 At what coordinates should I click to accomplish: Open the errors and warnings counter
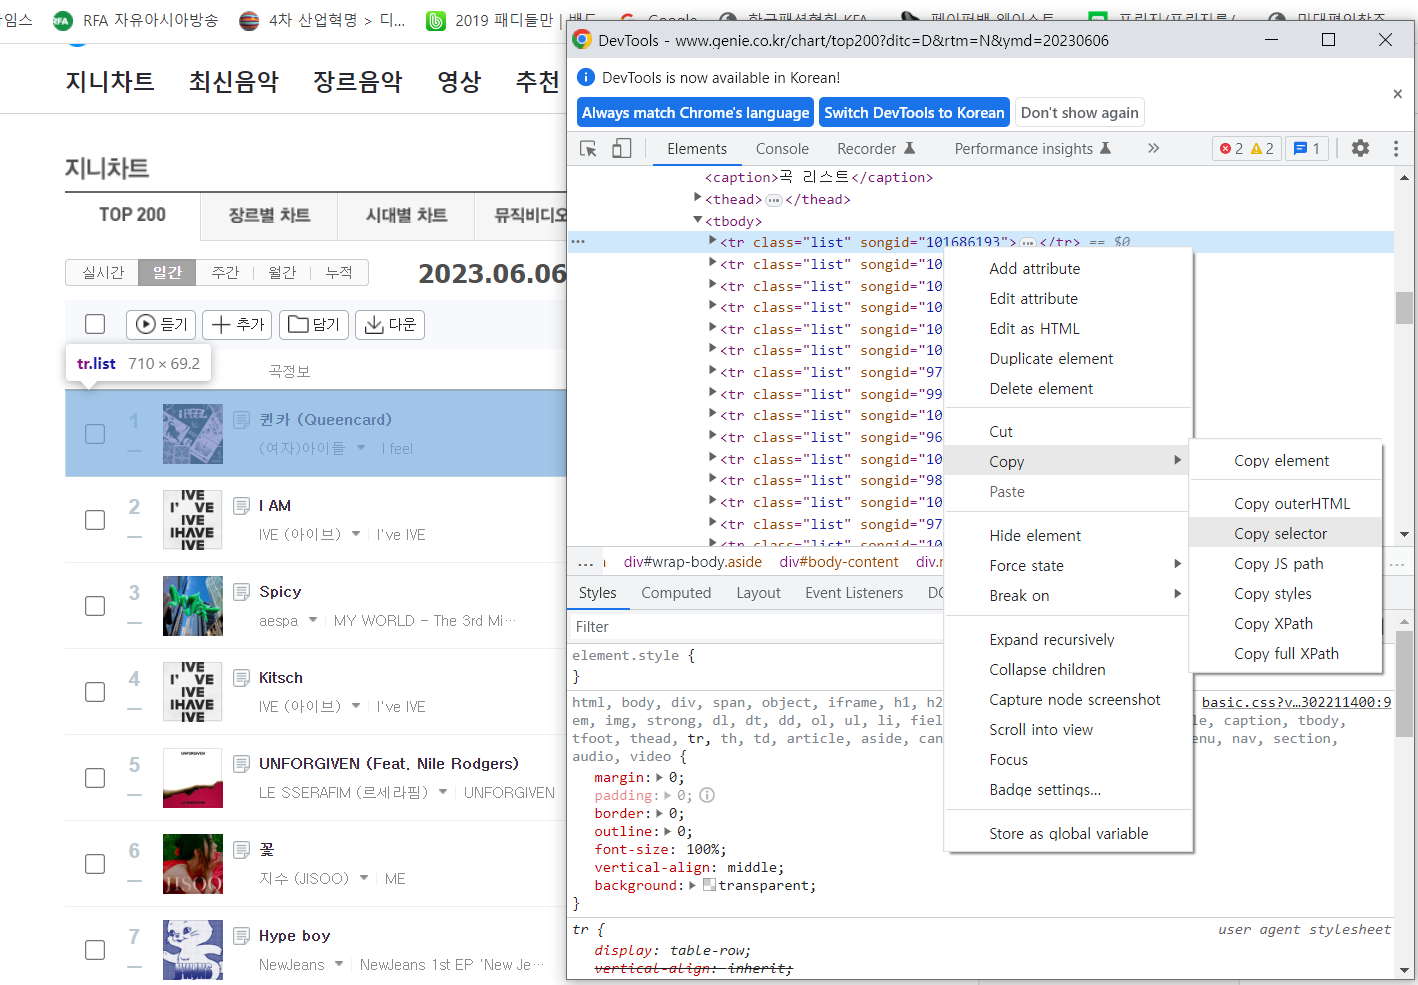(x=1246, y=148)
